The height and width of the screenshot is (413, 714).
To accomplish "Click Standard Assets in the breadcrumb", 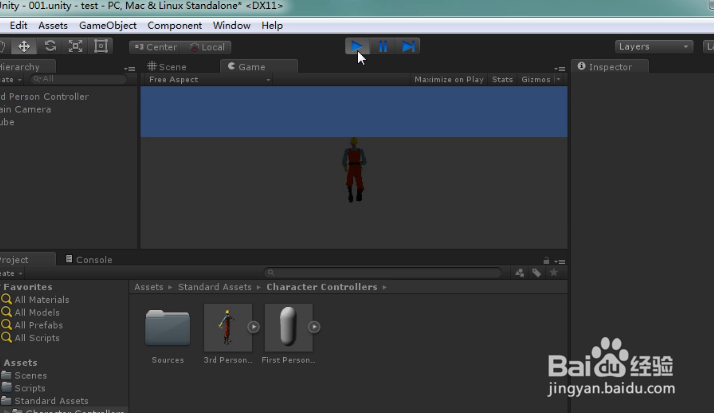I will pyautogui.click(x=214, y=287).
